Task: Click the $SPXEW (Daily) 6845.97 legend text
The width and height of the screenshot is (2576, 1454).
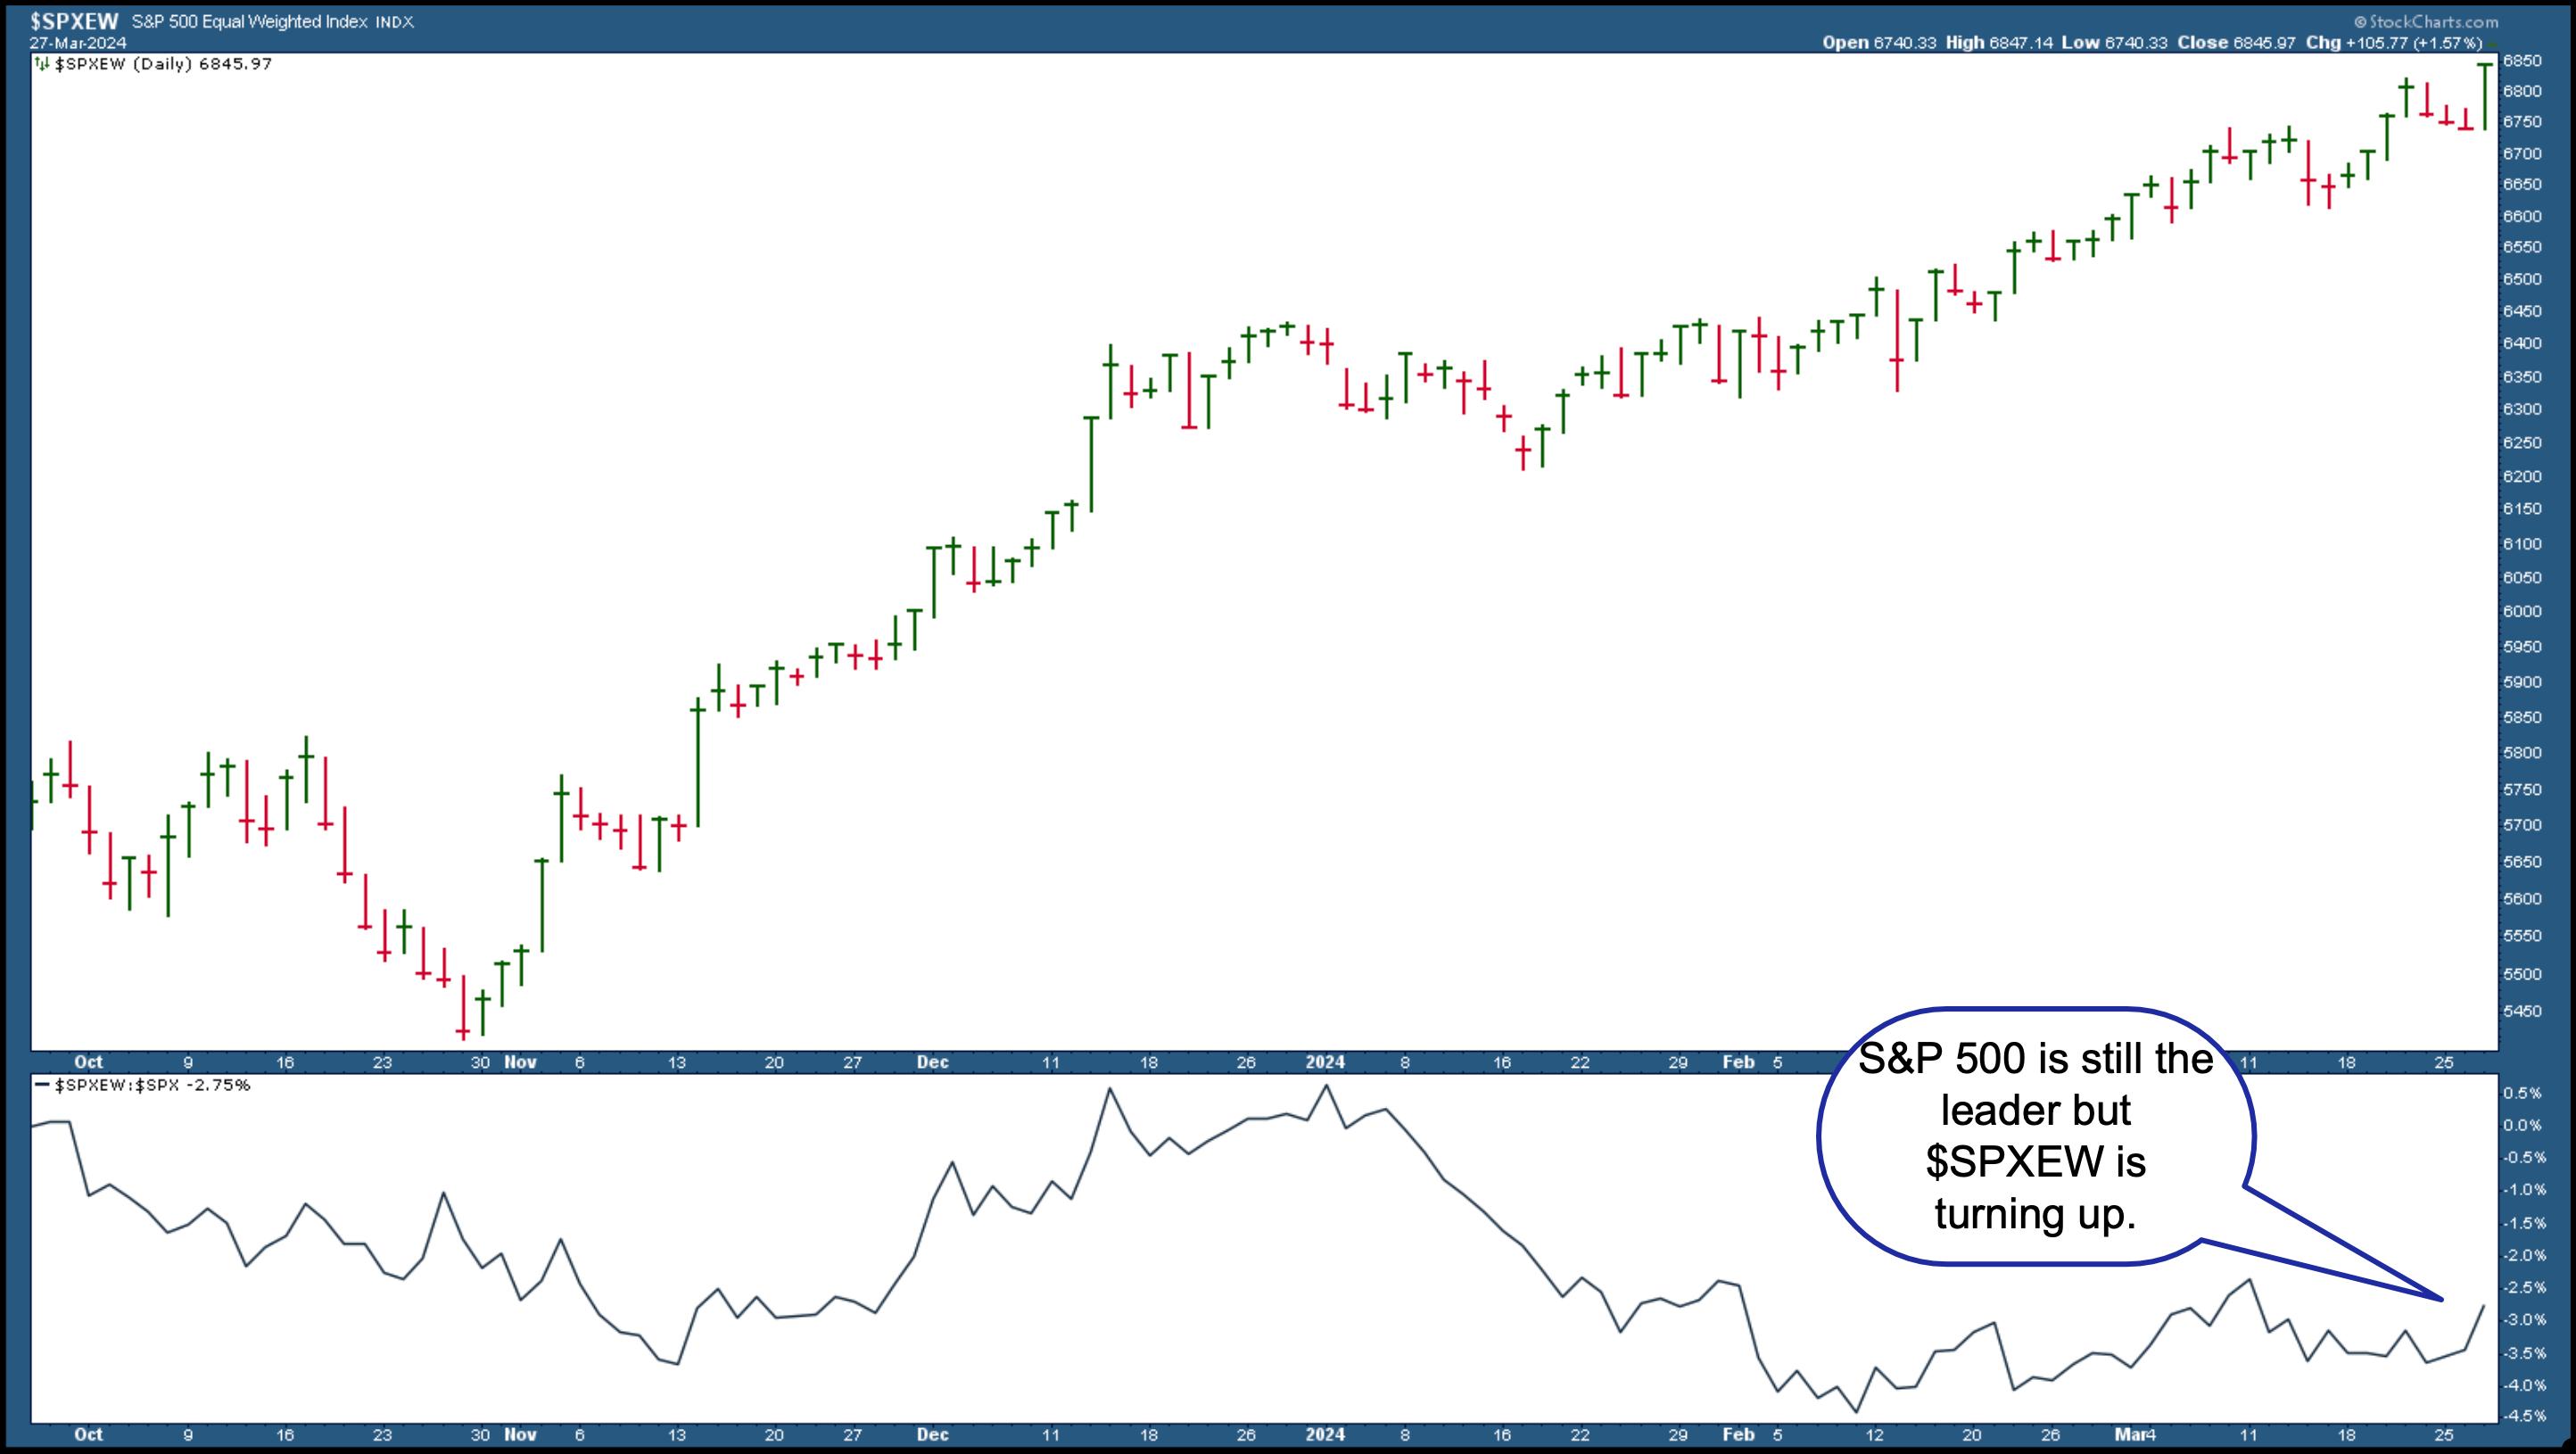Action: coord(163,64)
